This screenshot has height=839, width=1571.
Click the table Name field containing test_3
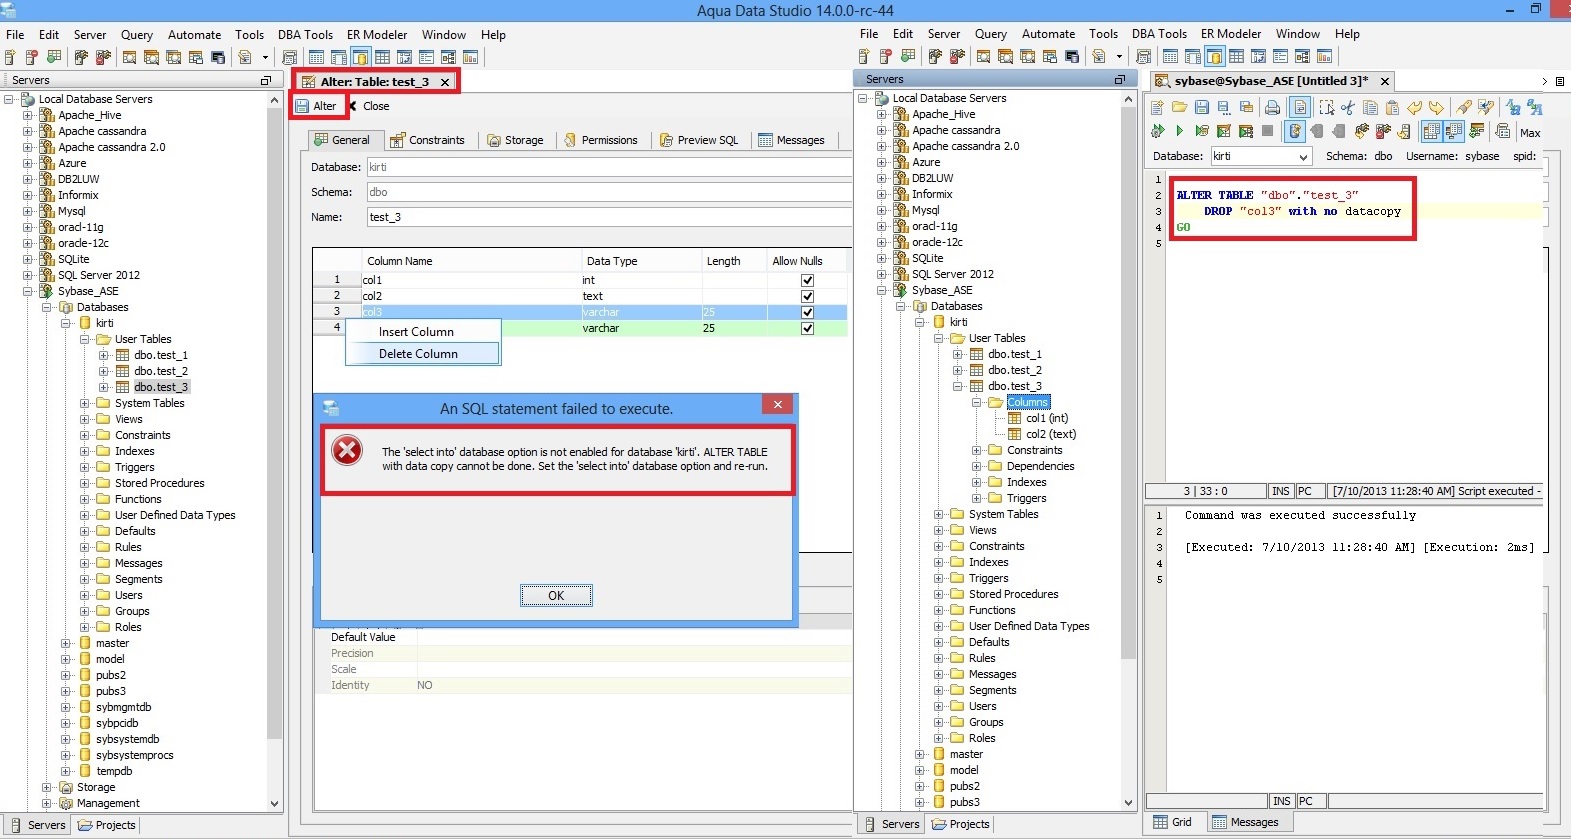pyautogui.click(x=609, y=217)
